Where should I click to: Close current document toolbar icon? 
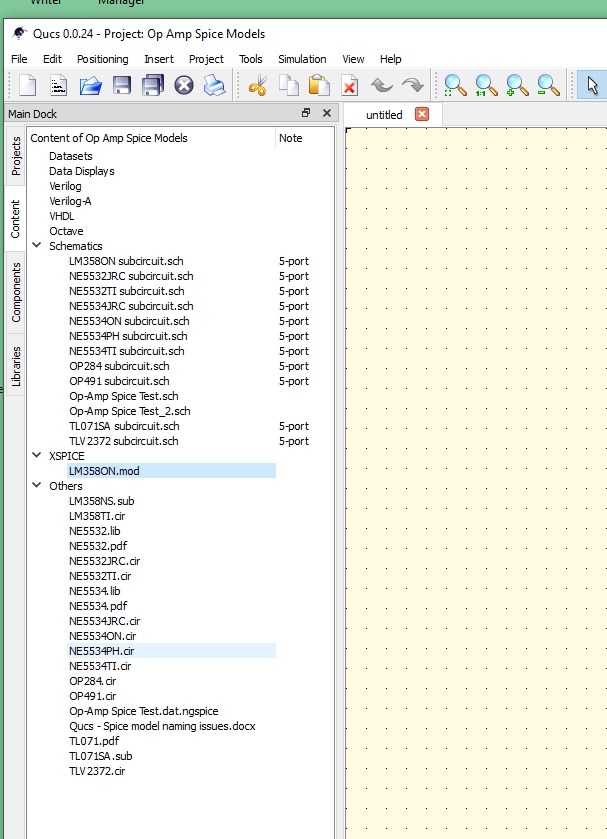click(x=184, y=86)
